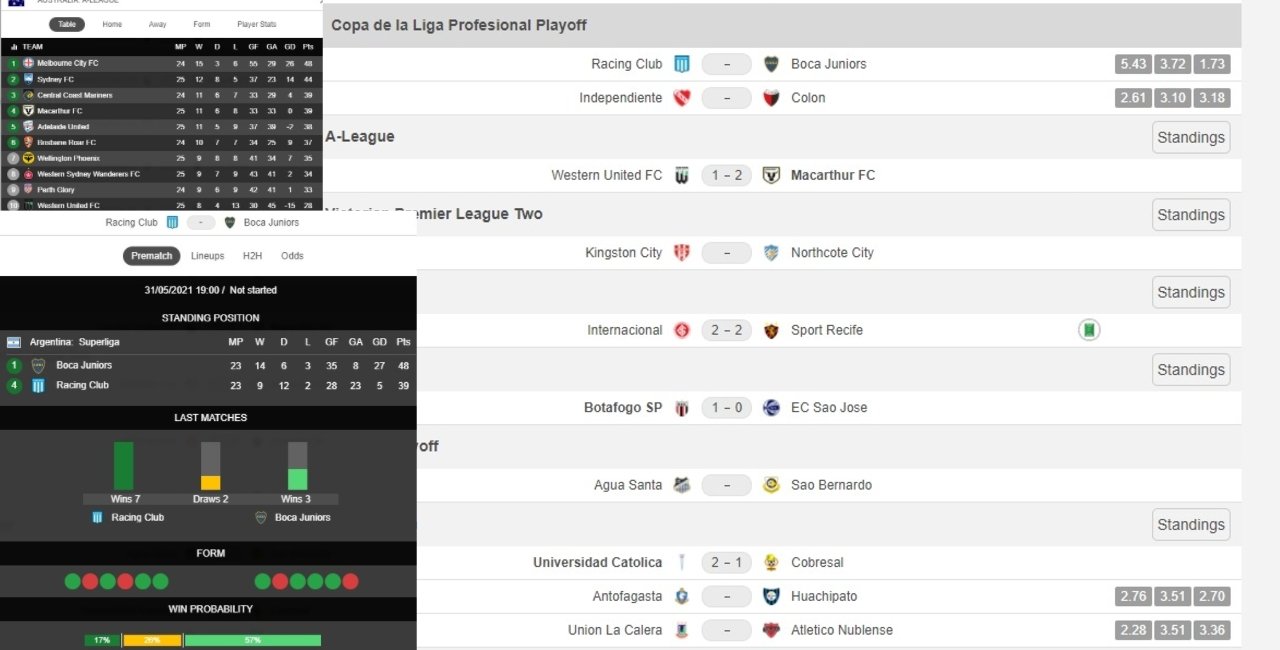The image size is (1280, 650).
Task: Click the Boca Juniors crest in playoff row
Action: coord(771,64)
